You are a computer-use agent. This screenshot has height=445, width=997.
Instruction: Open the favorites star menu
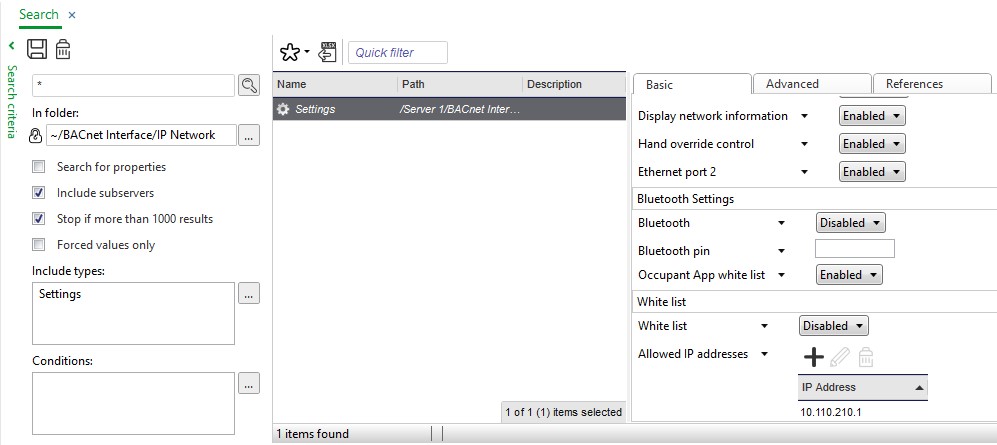coord(295,52)
